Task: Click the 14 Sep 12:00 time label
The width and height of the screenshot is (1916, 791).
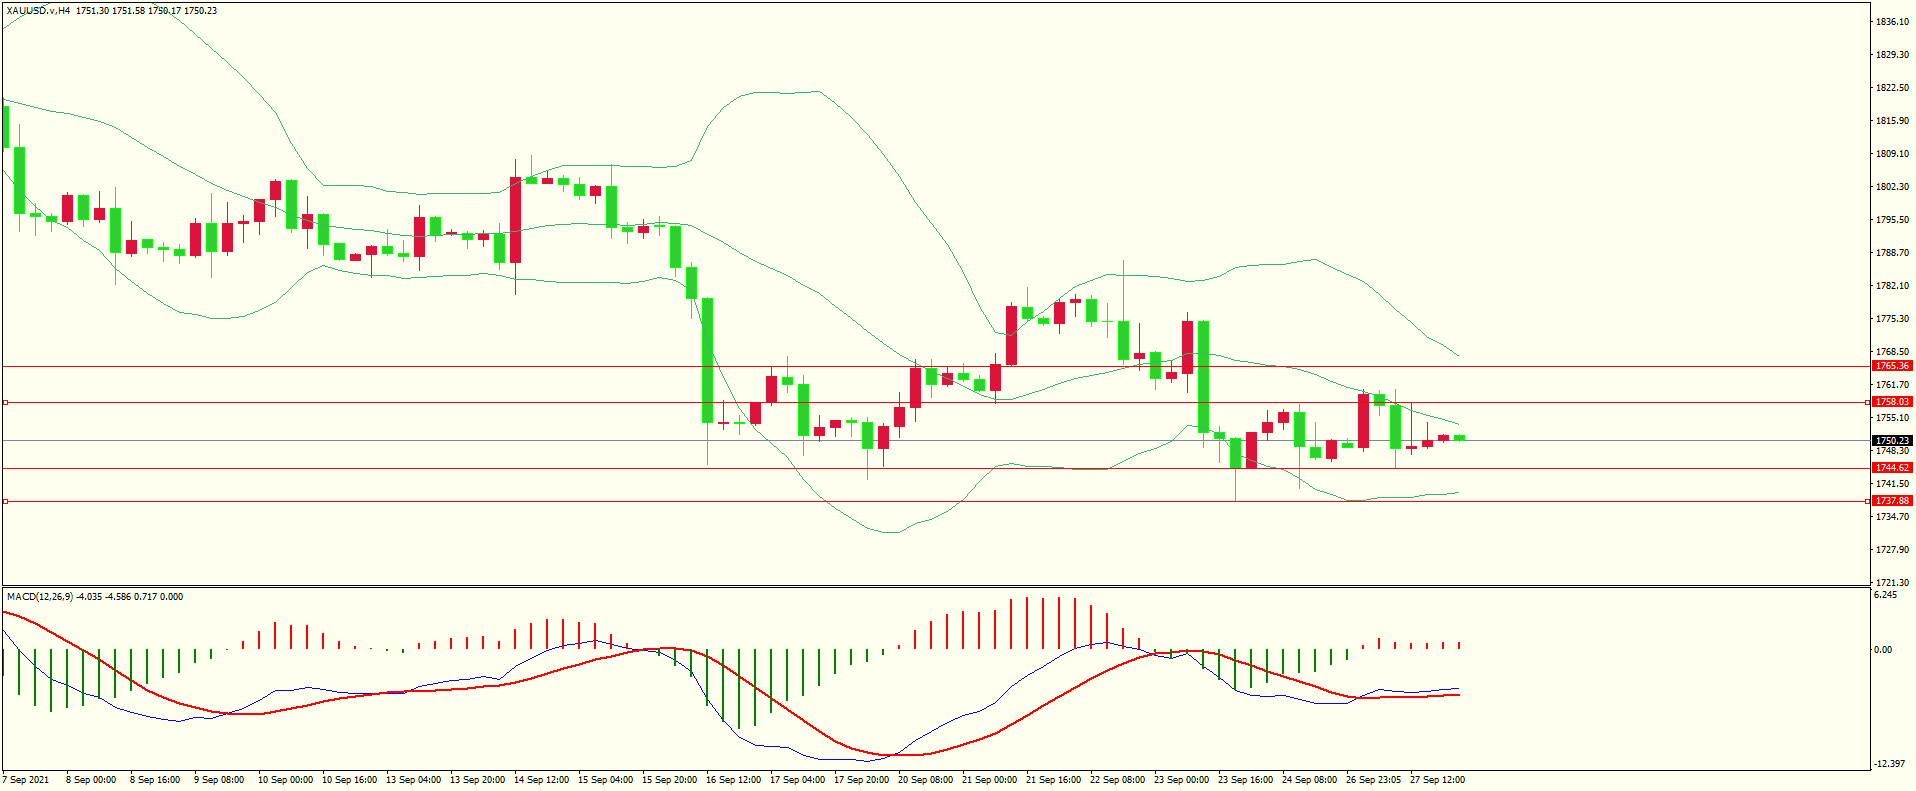Action: tap(541, 780)
